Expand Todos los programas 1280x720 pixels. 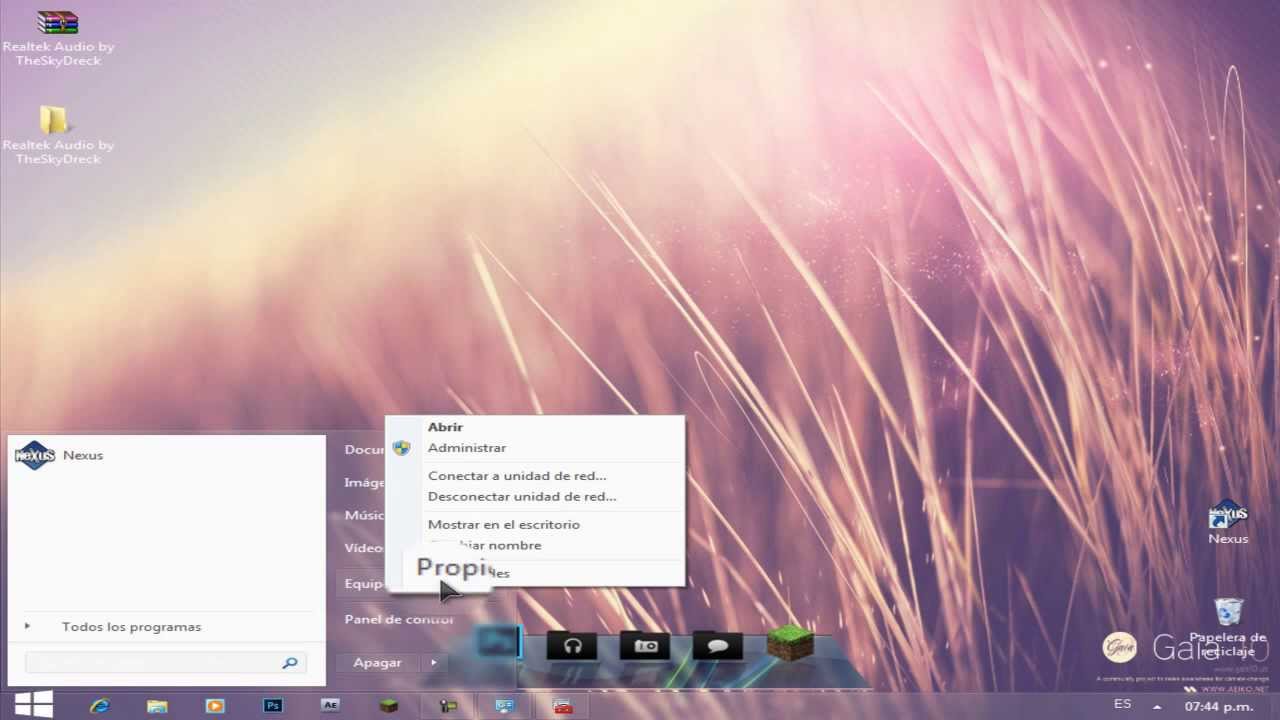(x=131, y=627)
